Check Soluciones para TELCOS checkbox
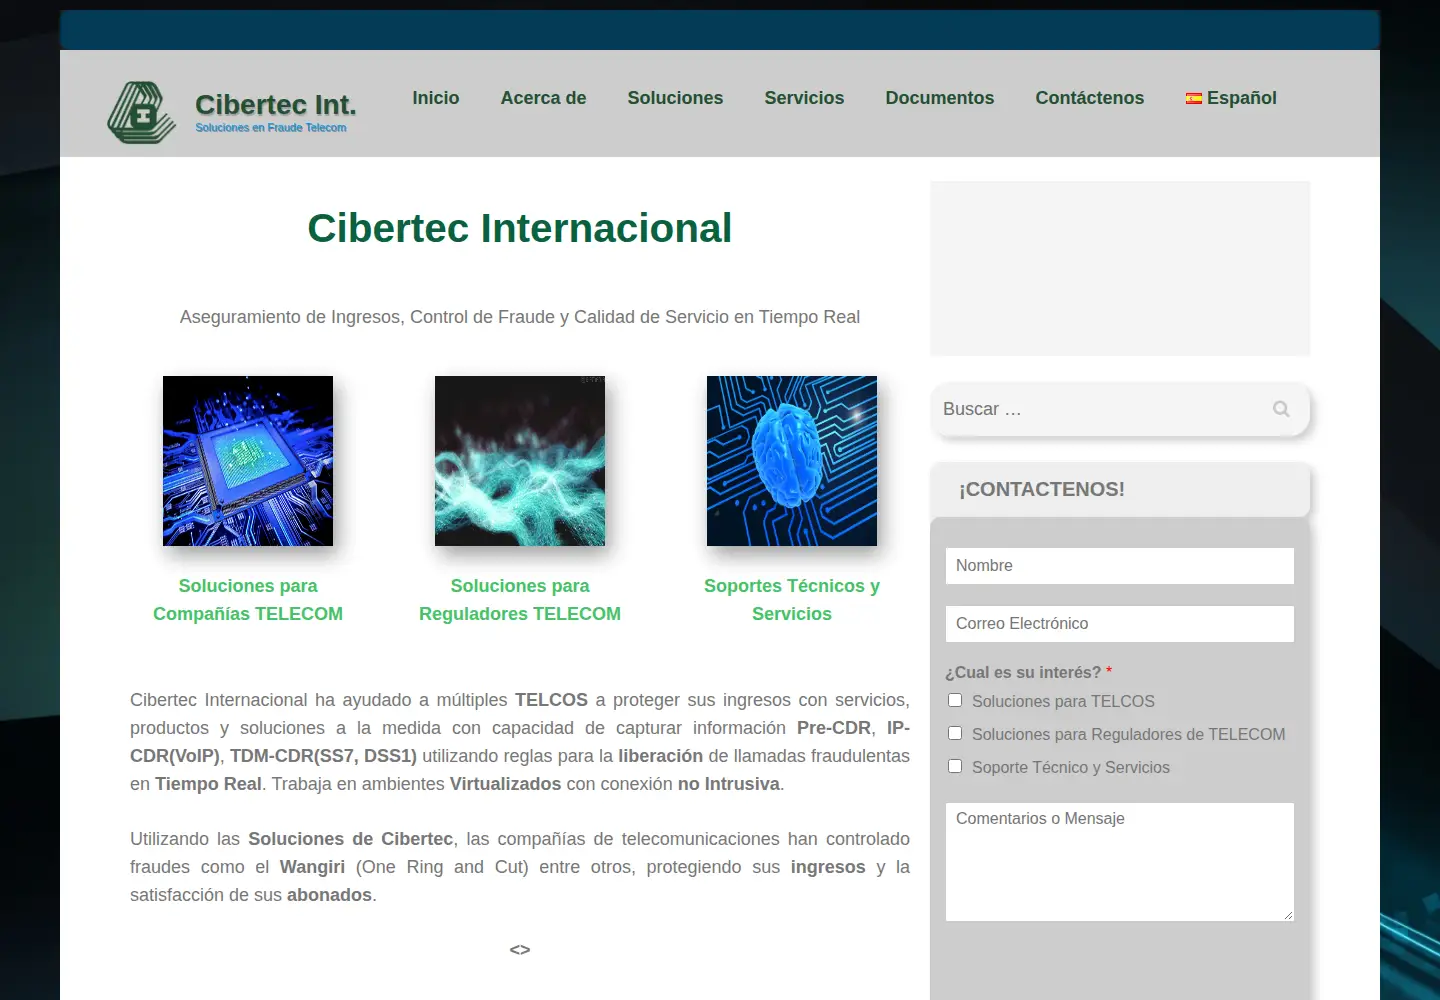This screenshot has height=1000, width=1440. click(x=955, y=700)
